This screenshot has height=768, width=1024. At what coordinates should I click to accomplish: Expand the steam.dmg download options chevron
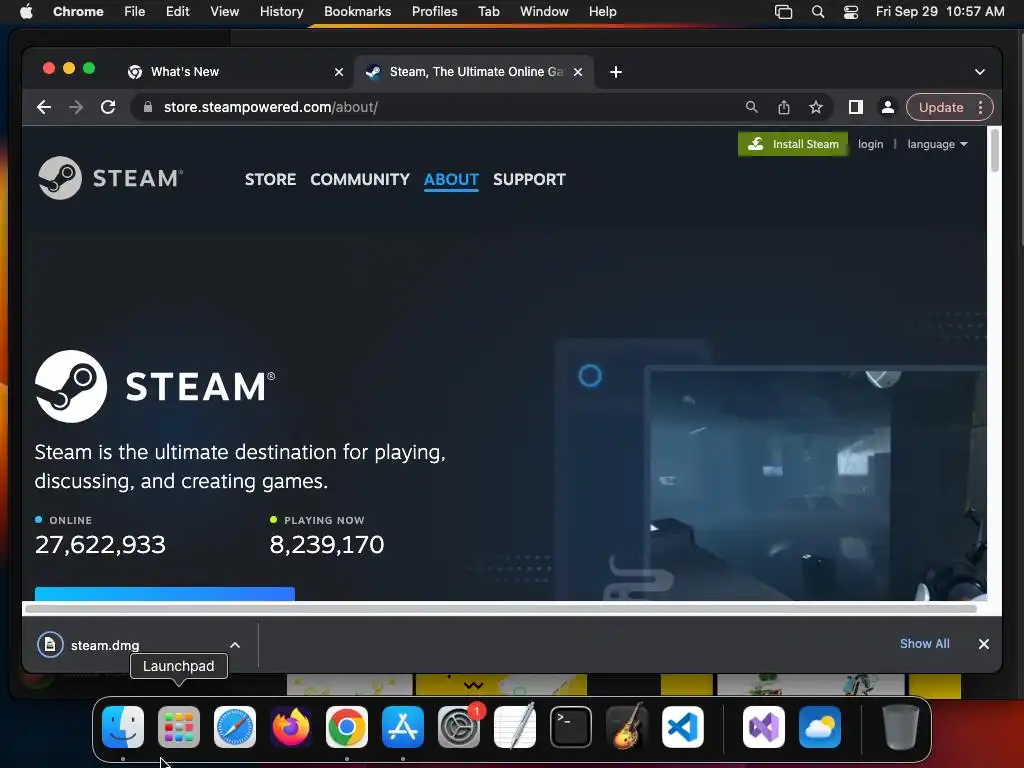(x=235, y=645)
